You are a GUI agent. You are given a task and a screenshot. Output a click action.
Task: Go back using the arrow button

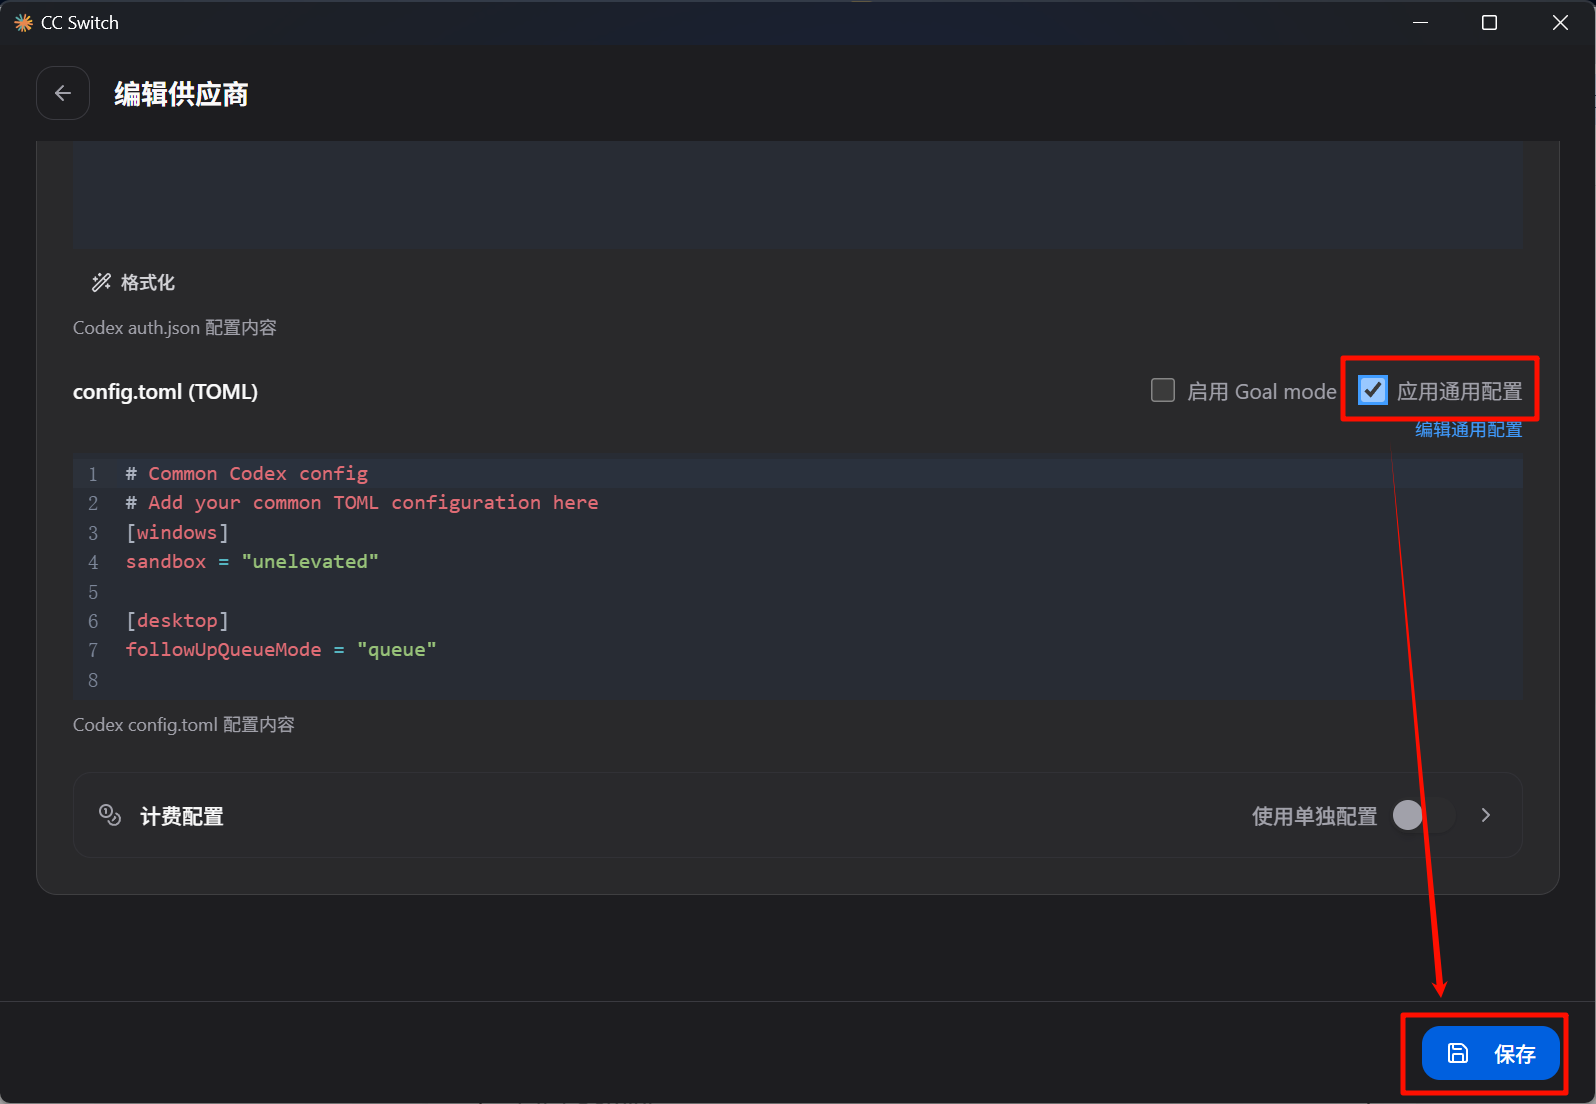pyautogui.click(x=63, y=93)
